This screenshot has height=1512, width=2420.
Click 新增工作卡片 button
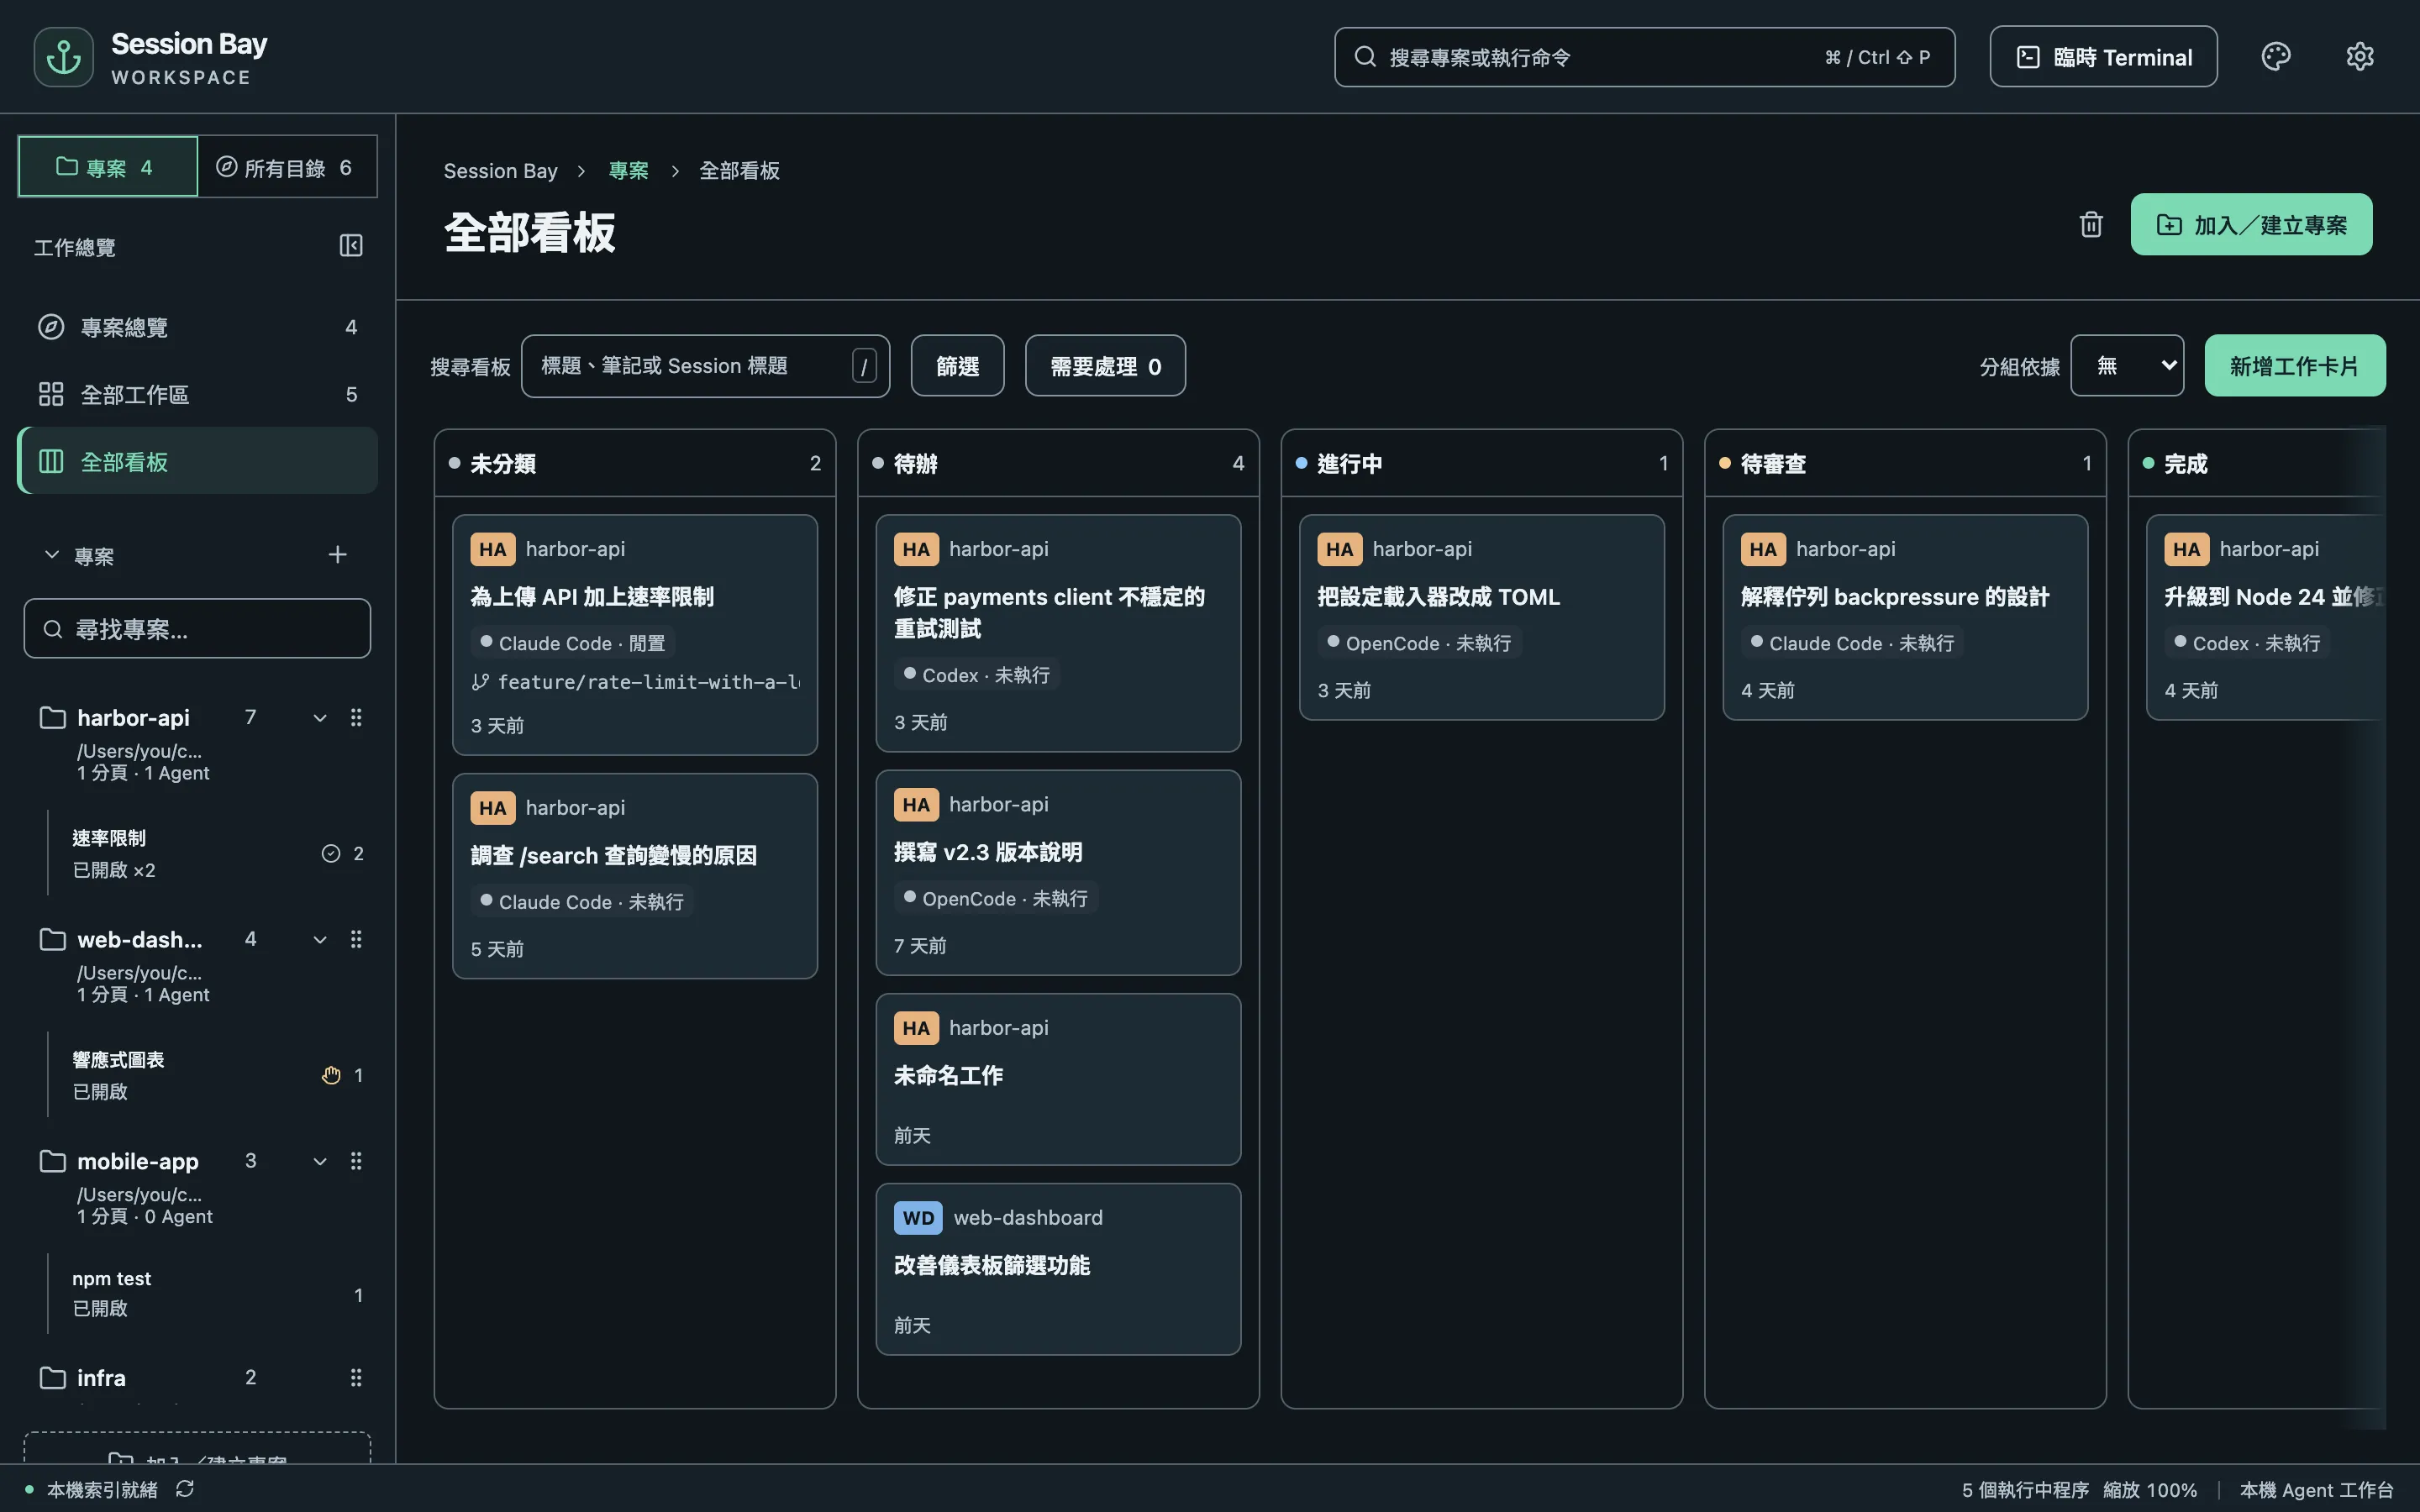[x=2294, y=366]
